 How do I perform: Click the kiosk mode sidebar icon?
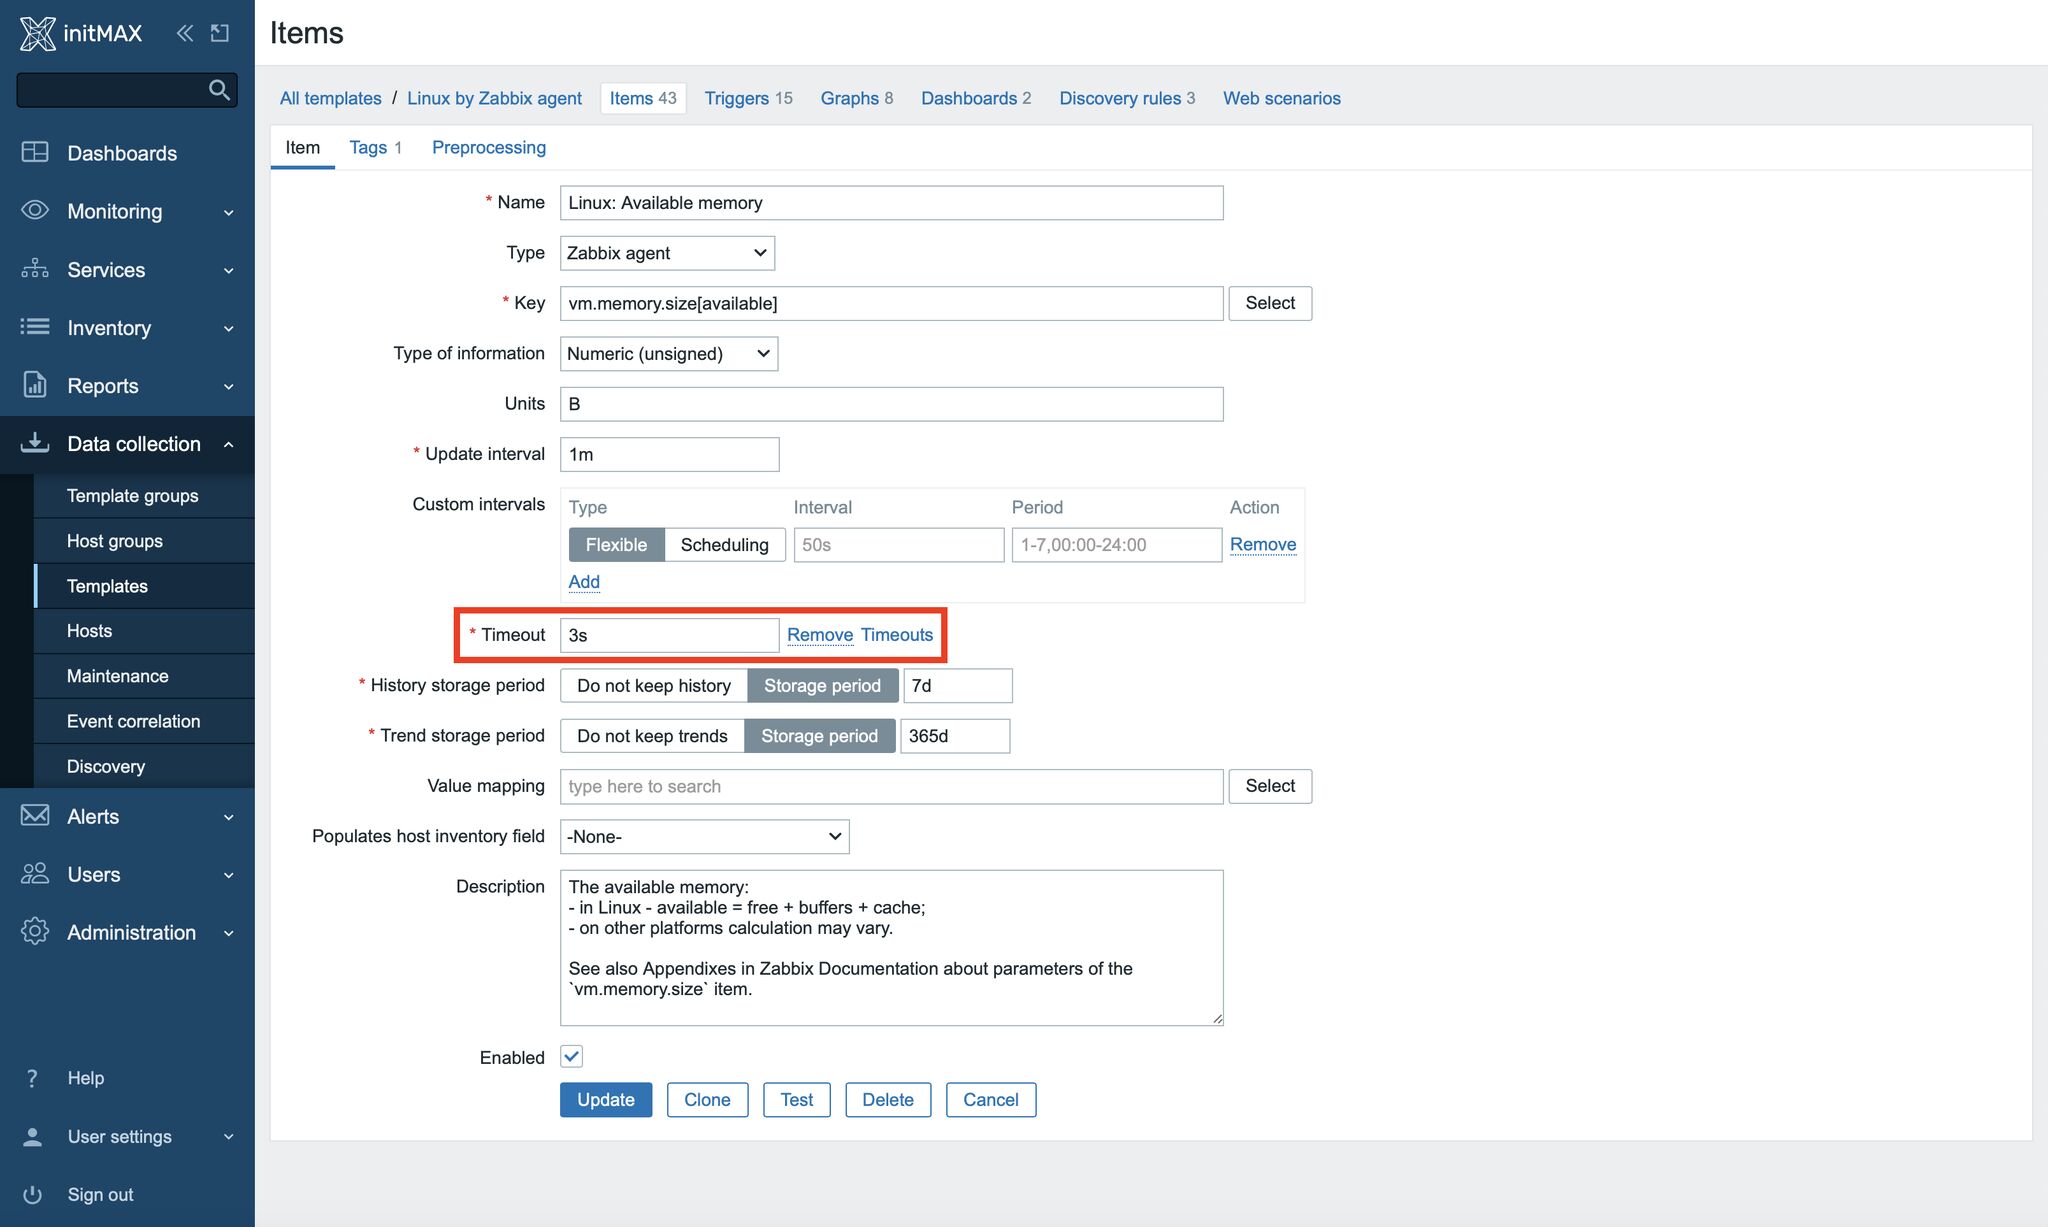click(220, 33)
